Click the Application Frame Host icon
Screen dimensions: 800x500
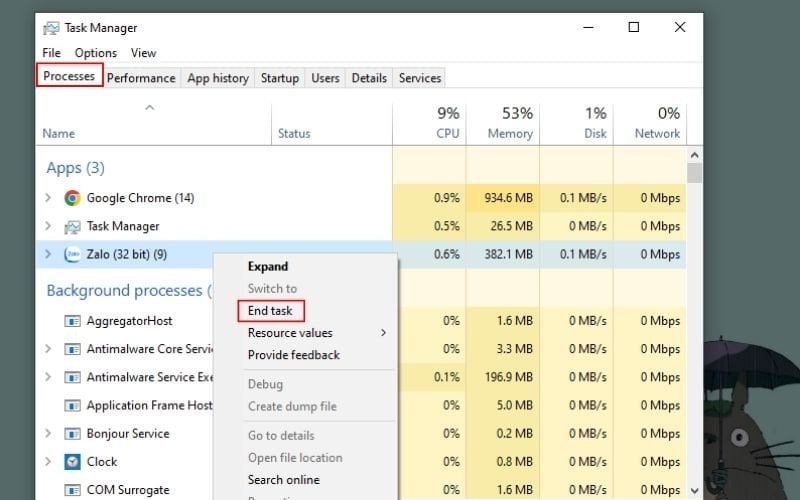[x=72, y=406]
